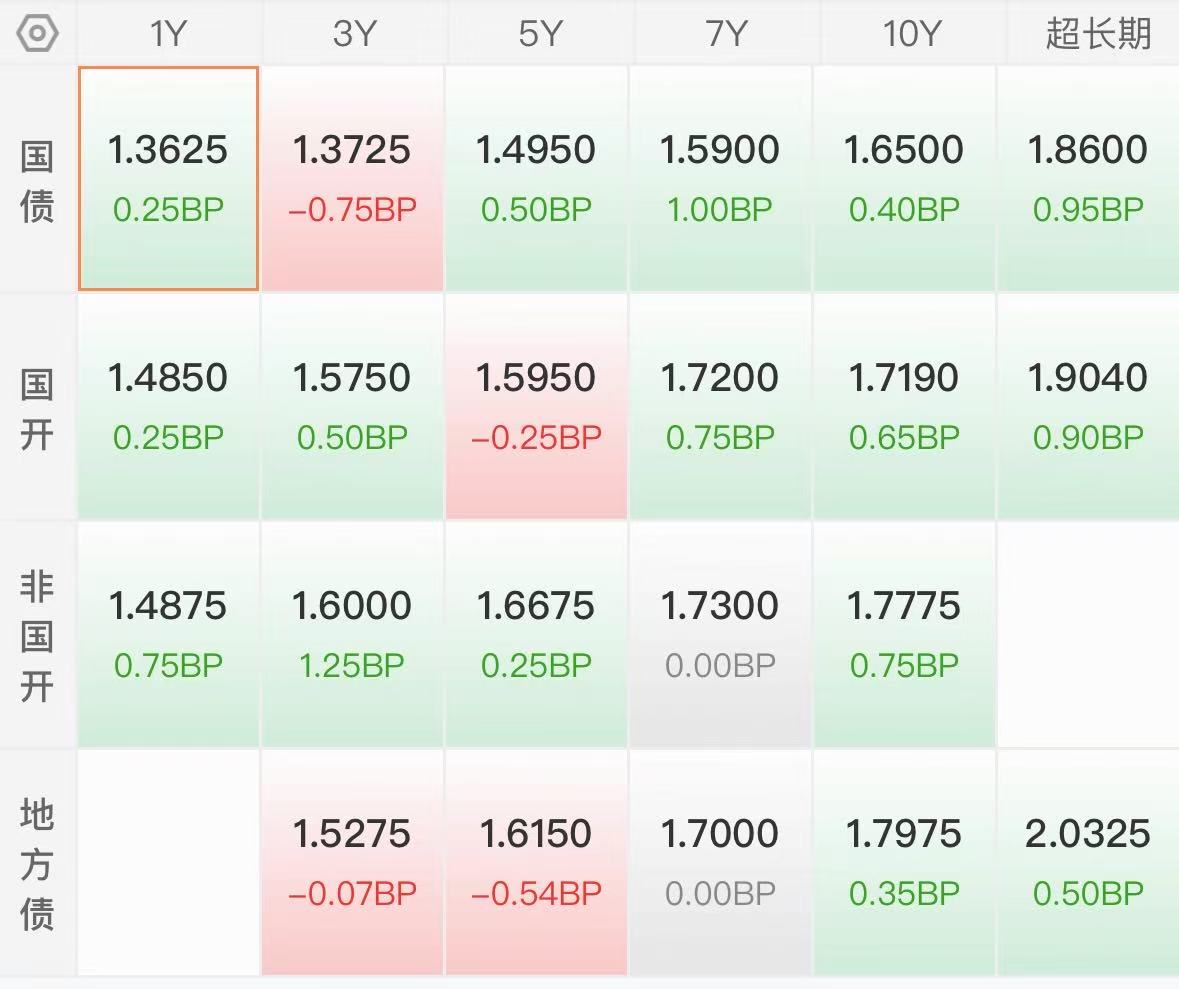Open 地方债 超长期 cell showing 2.0325

pos(1088,862)
